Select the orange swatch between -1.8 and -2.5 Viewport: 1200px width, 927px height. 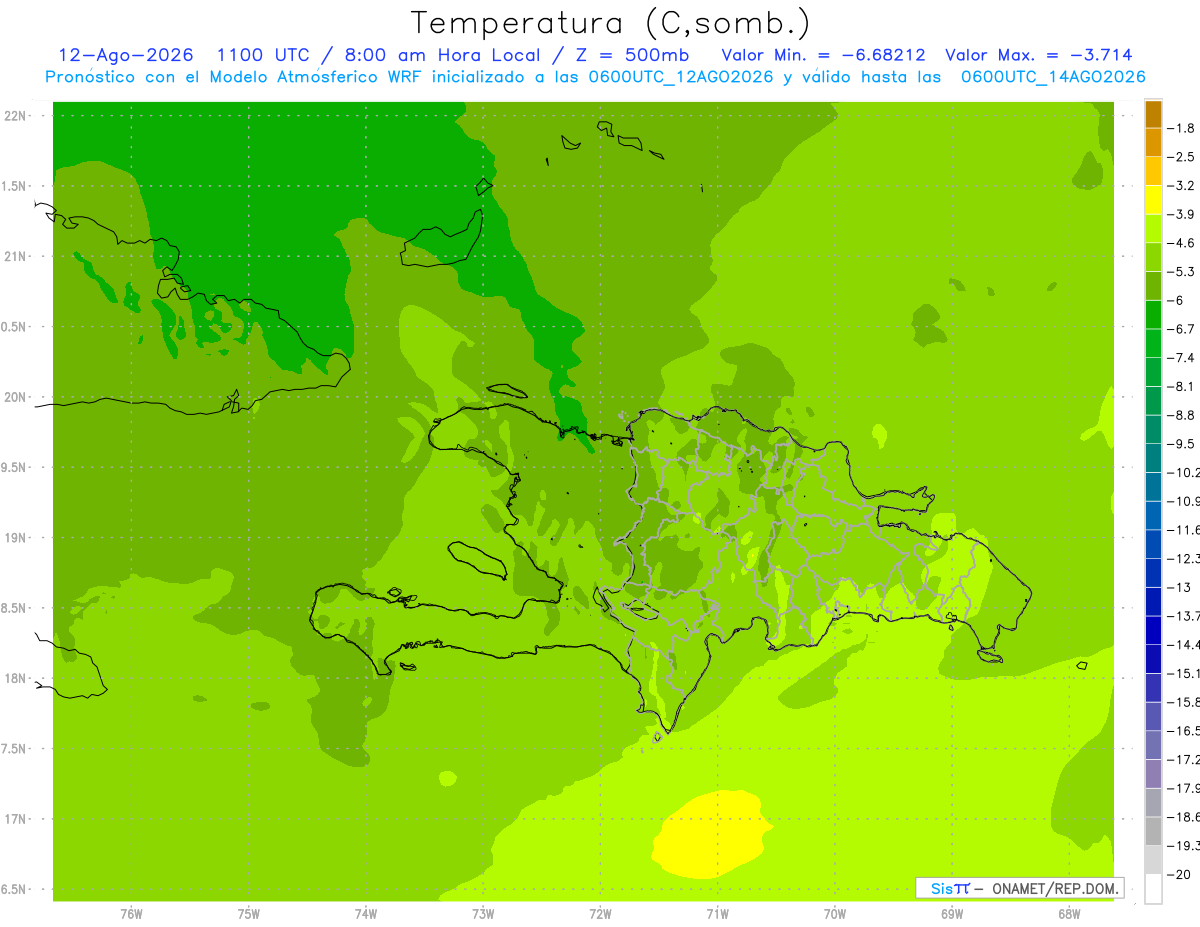pos(1153,142)
